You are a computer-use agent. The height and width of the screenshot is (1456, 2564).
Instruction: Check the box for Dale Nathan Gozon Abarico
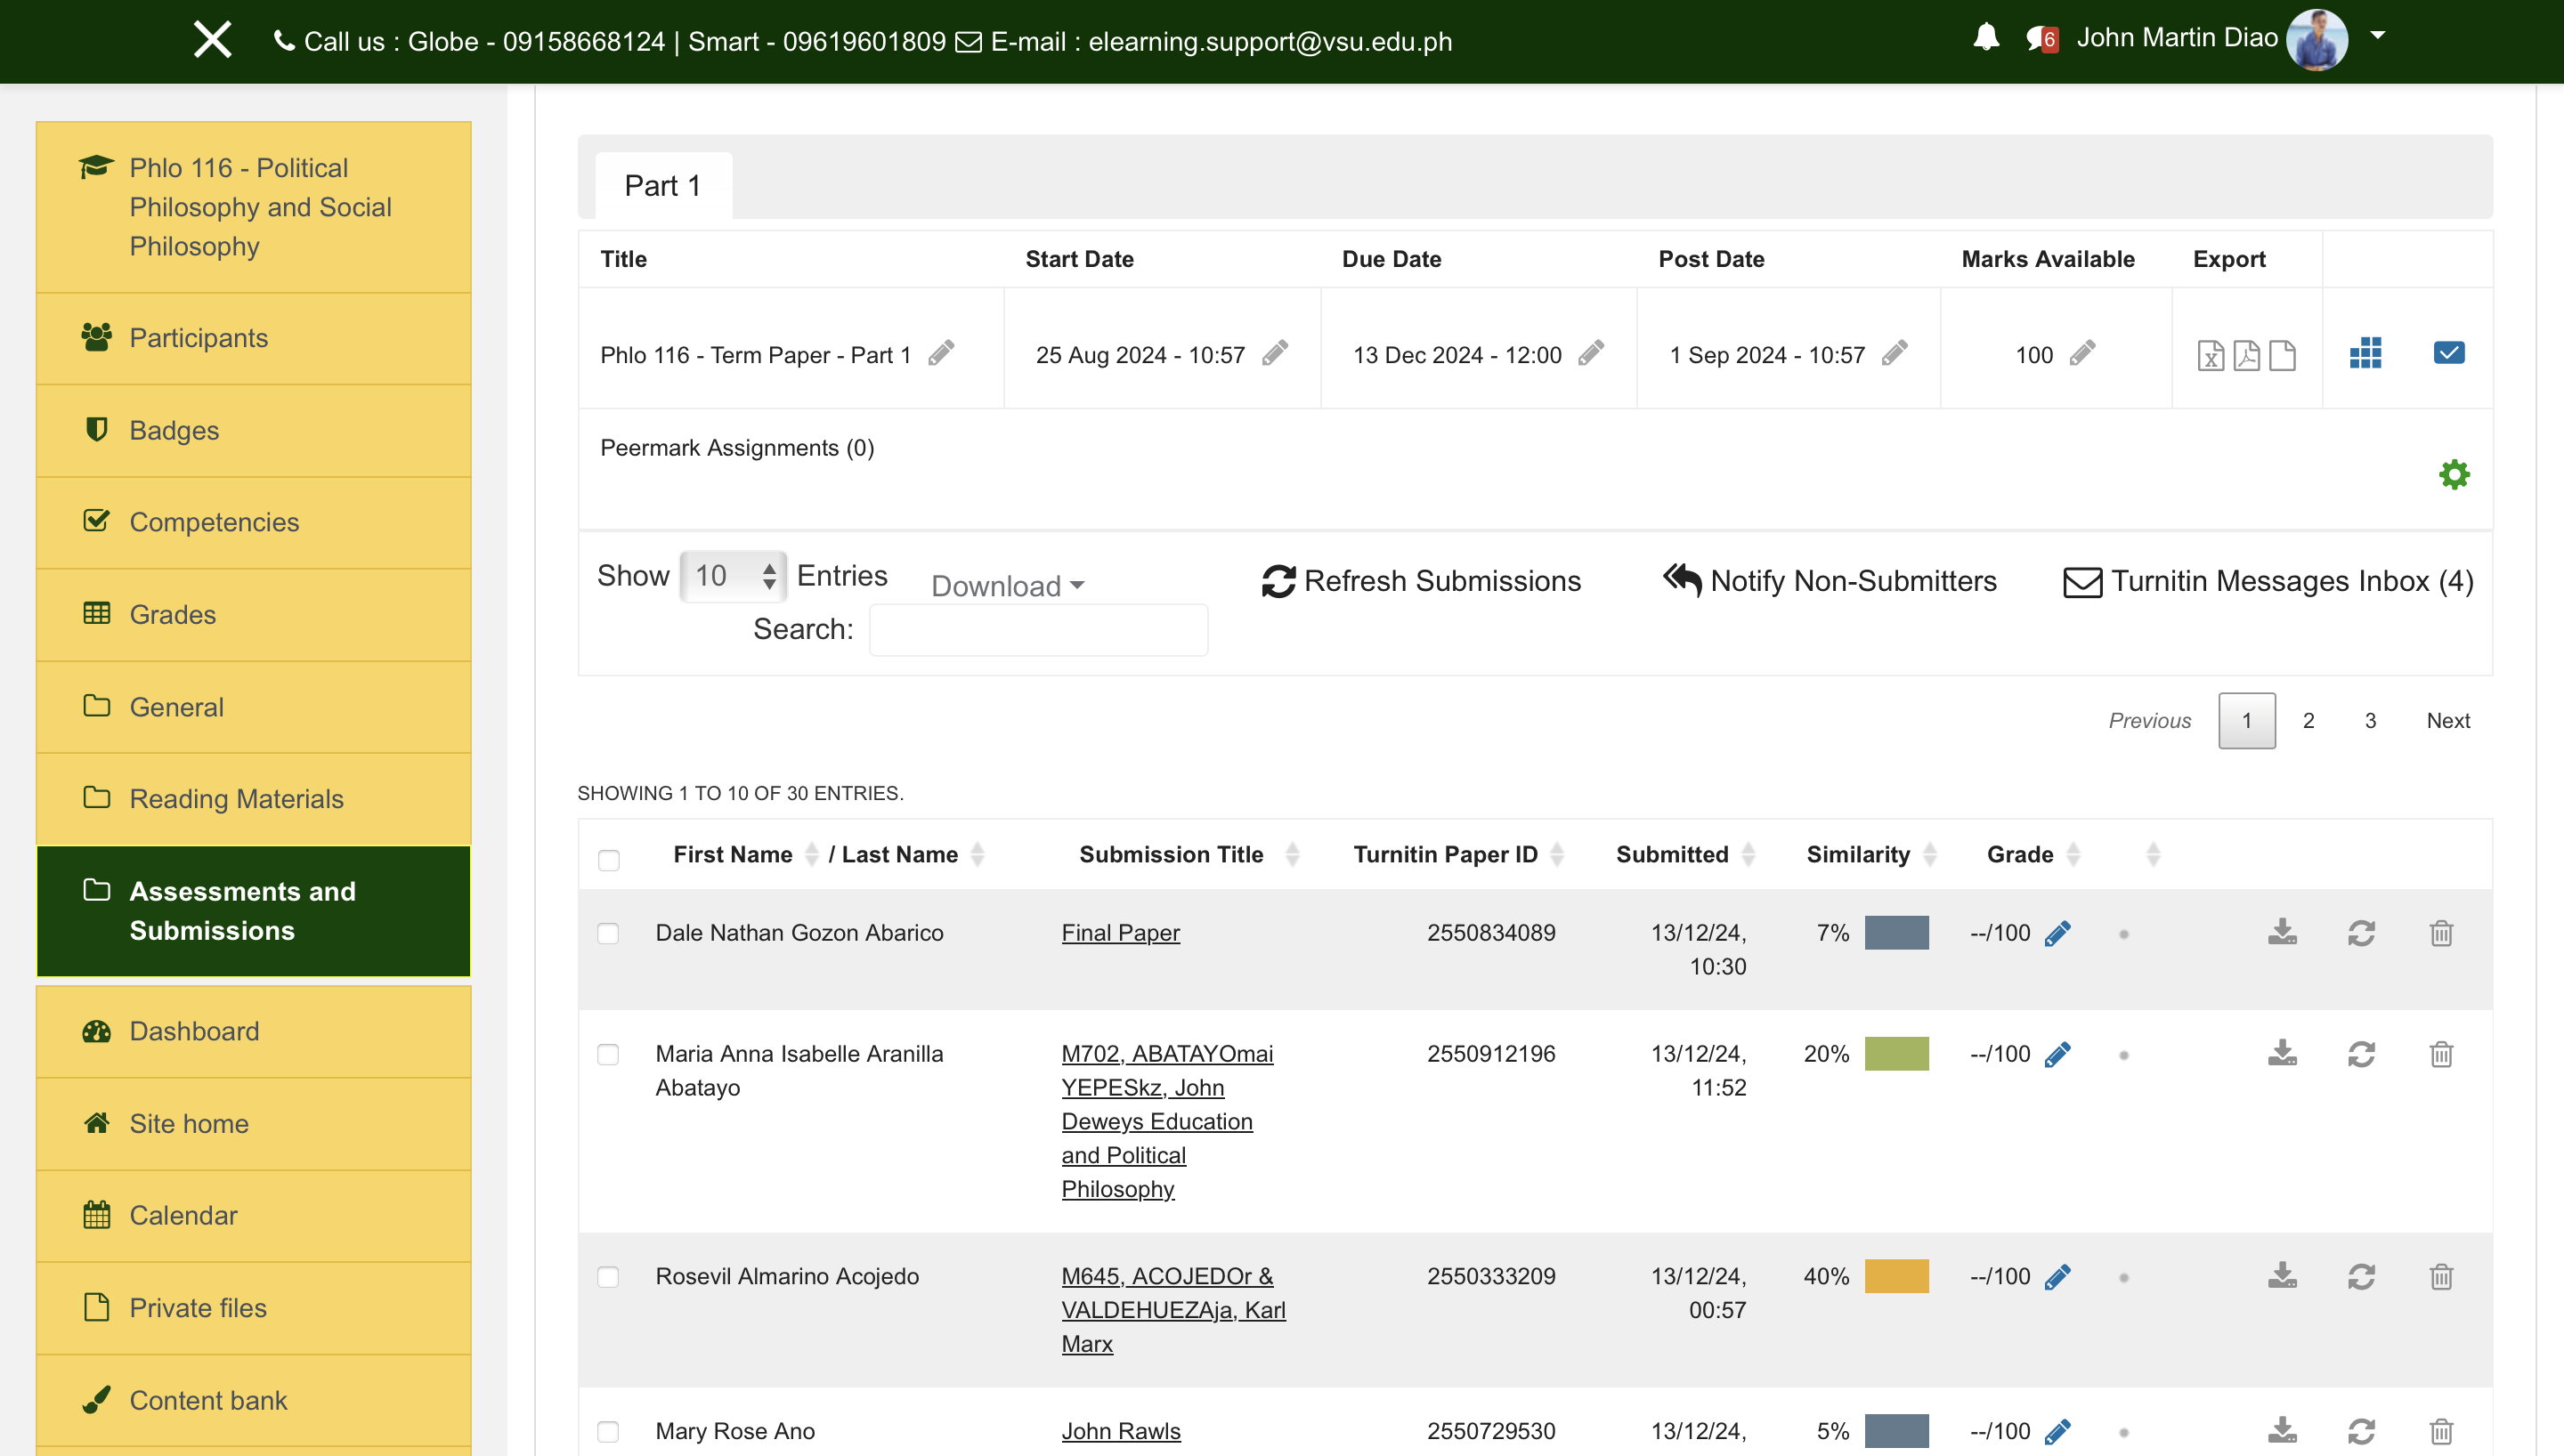tap(608, 933)
